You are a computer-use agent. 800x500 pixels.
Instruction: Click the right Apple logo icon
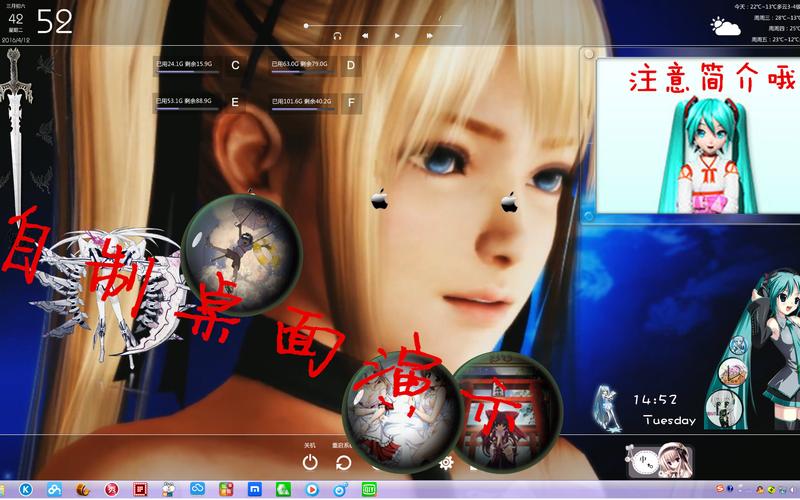tap(509, 202)
